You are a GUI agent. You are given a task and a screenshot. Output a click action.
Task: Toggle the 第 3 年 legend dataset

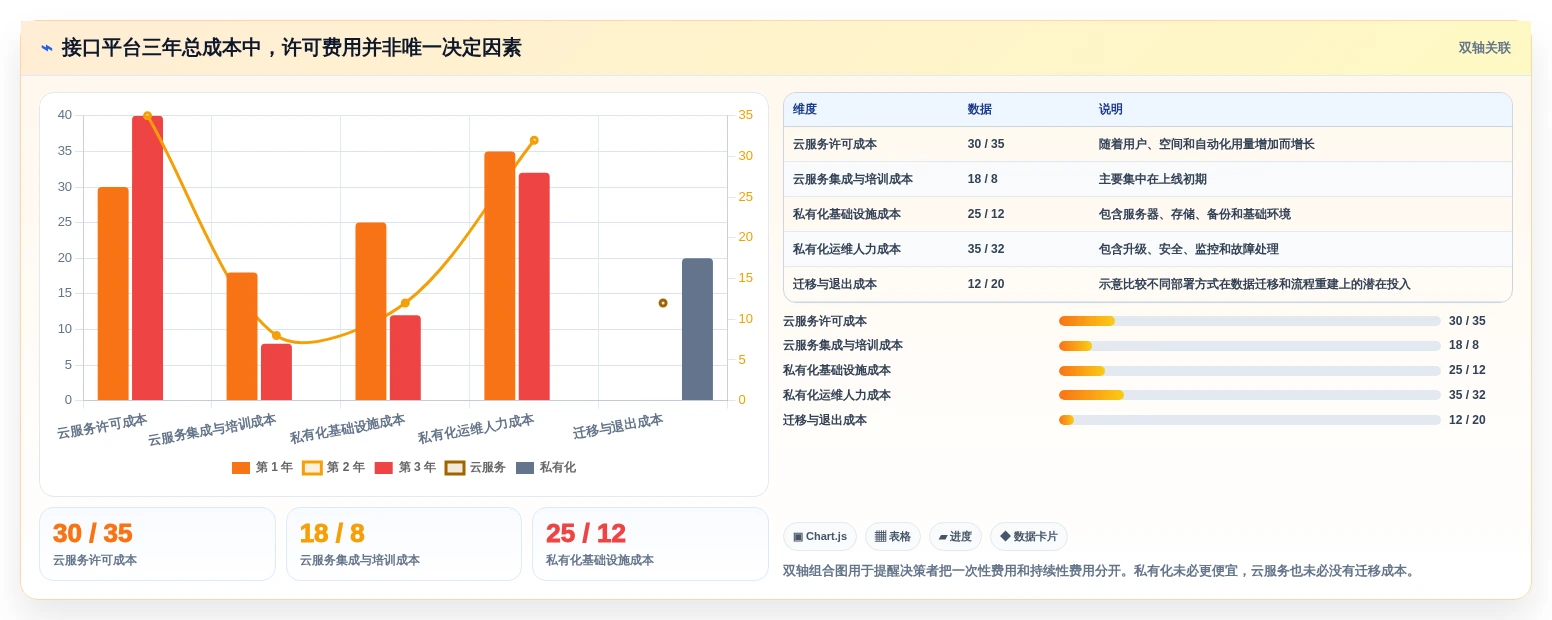pyautogui.click(x=405, y=467)
